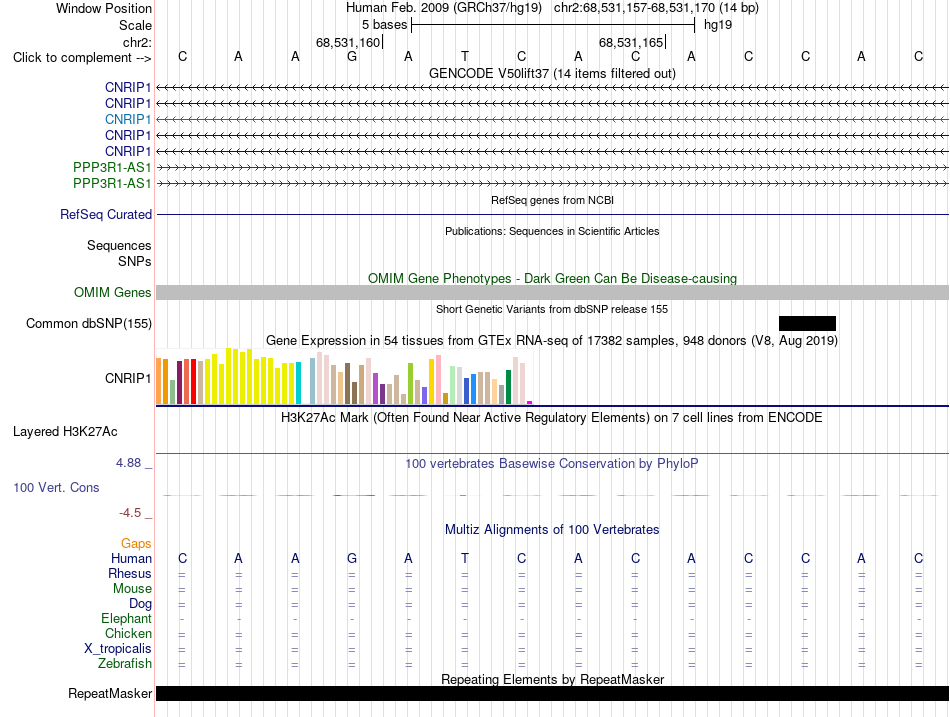Click the GTEx CNRIP1 expression bar chart
This screenshot has height=717, width=950.
click(344, 376)
